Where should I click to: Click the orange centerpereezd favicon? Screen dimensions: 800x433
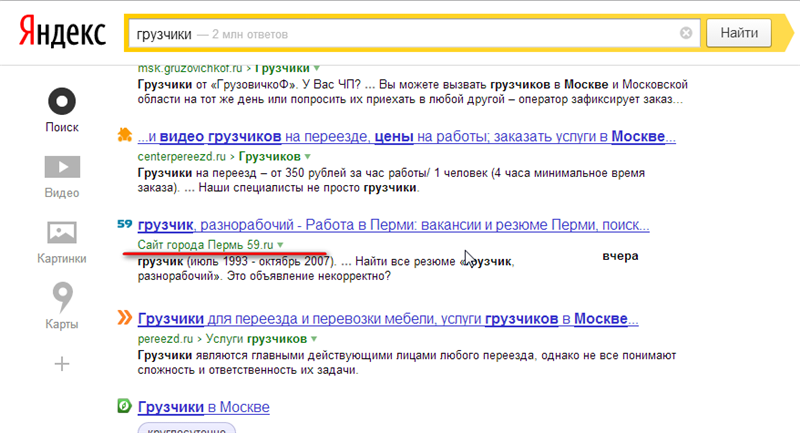pos(125,135)
